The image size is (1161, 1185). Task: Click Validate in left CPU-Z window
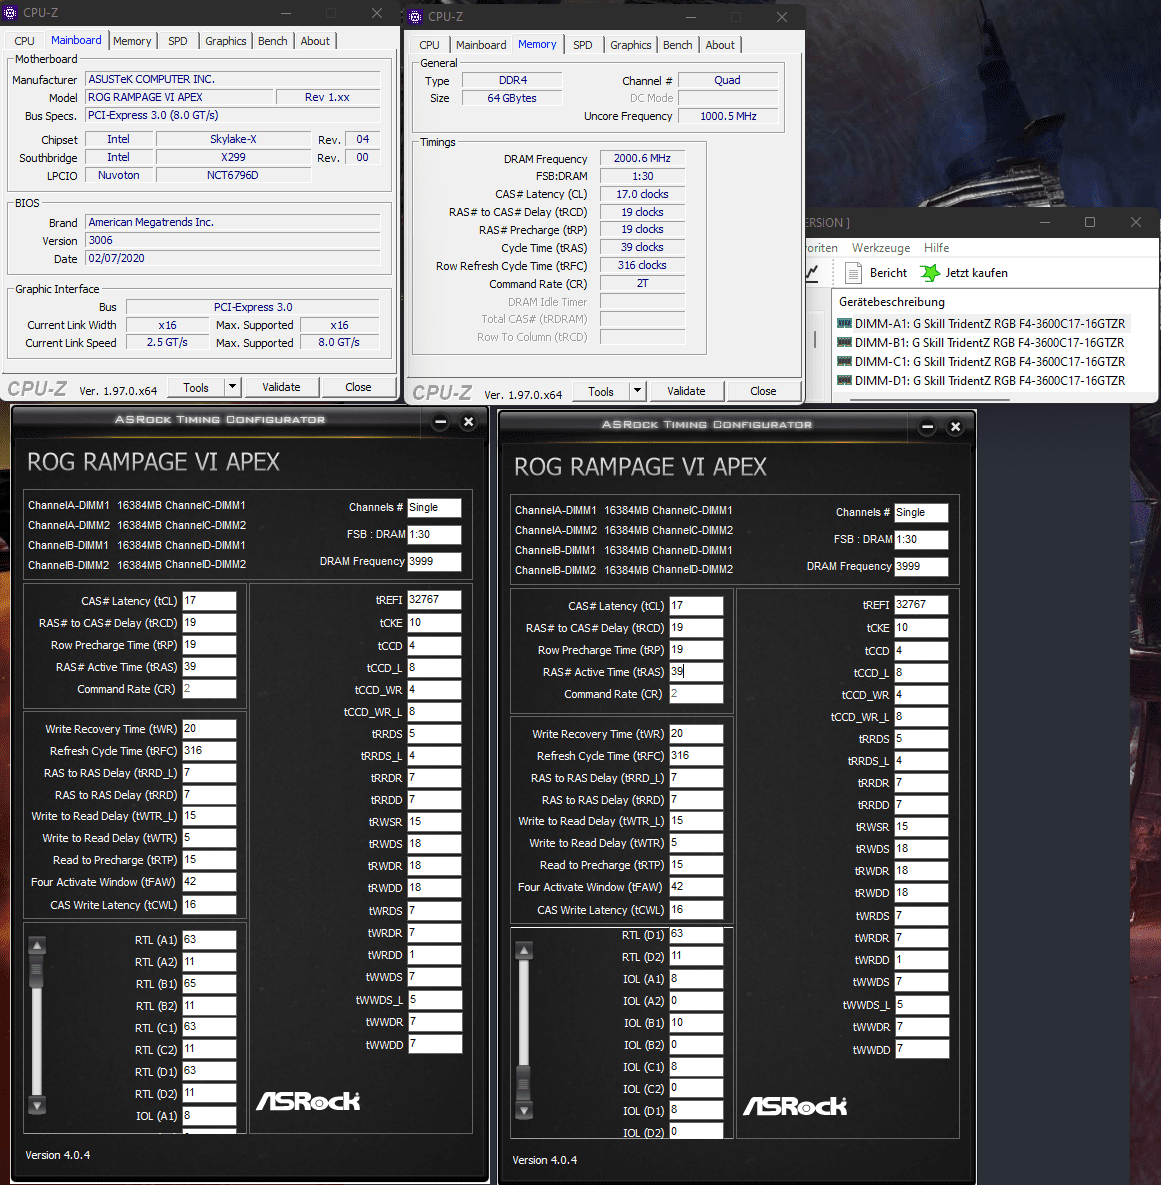pos(281,387)
